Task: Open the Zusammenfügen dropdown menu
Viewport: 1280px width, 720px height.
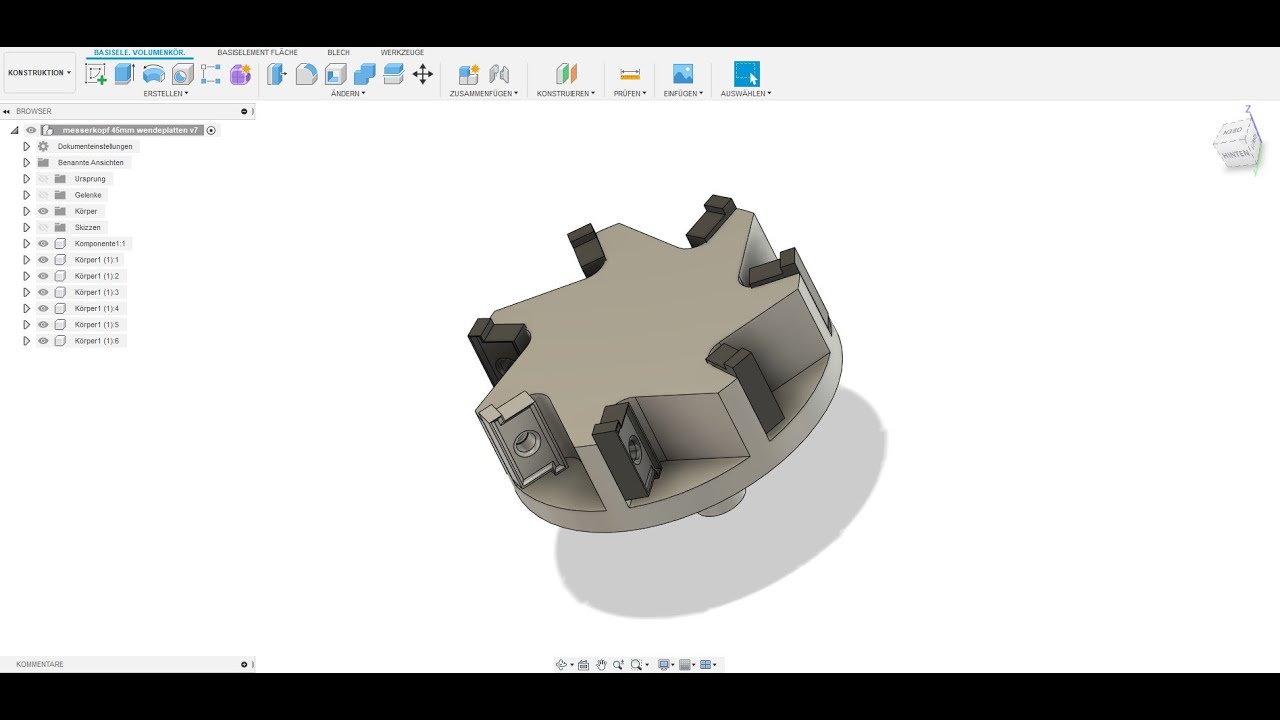Action: coord(484,93)
